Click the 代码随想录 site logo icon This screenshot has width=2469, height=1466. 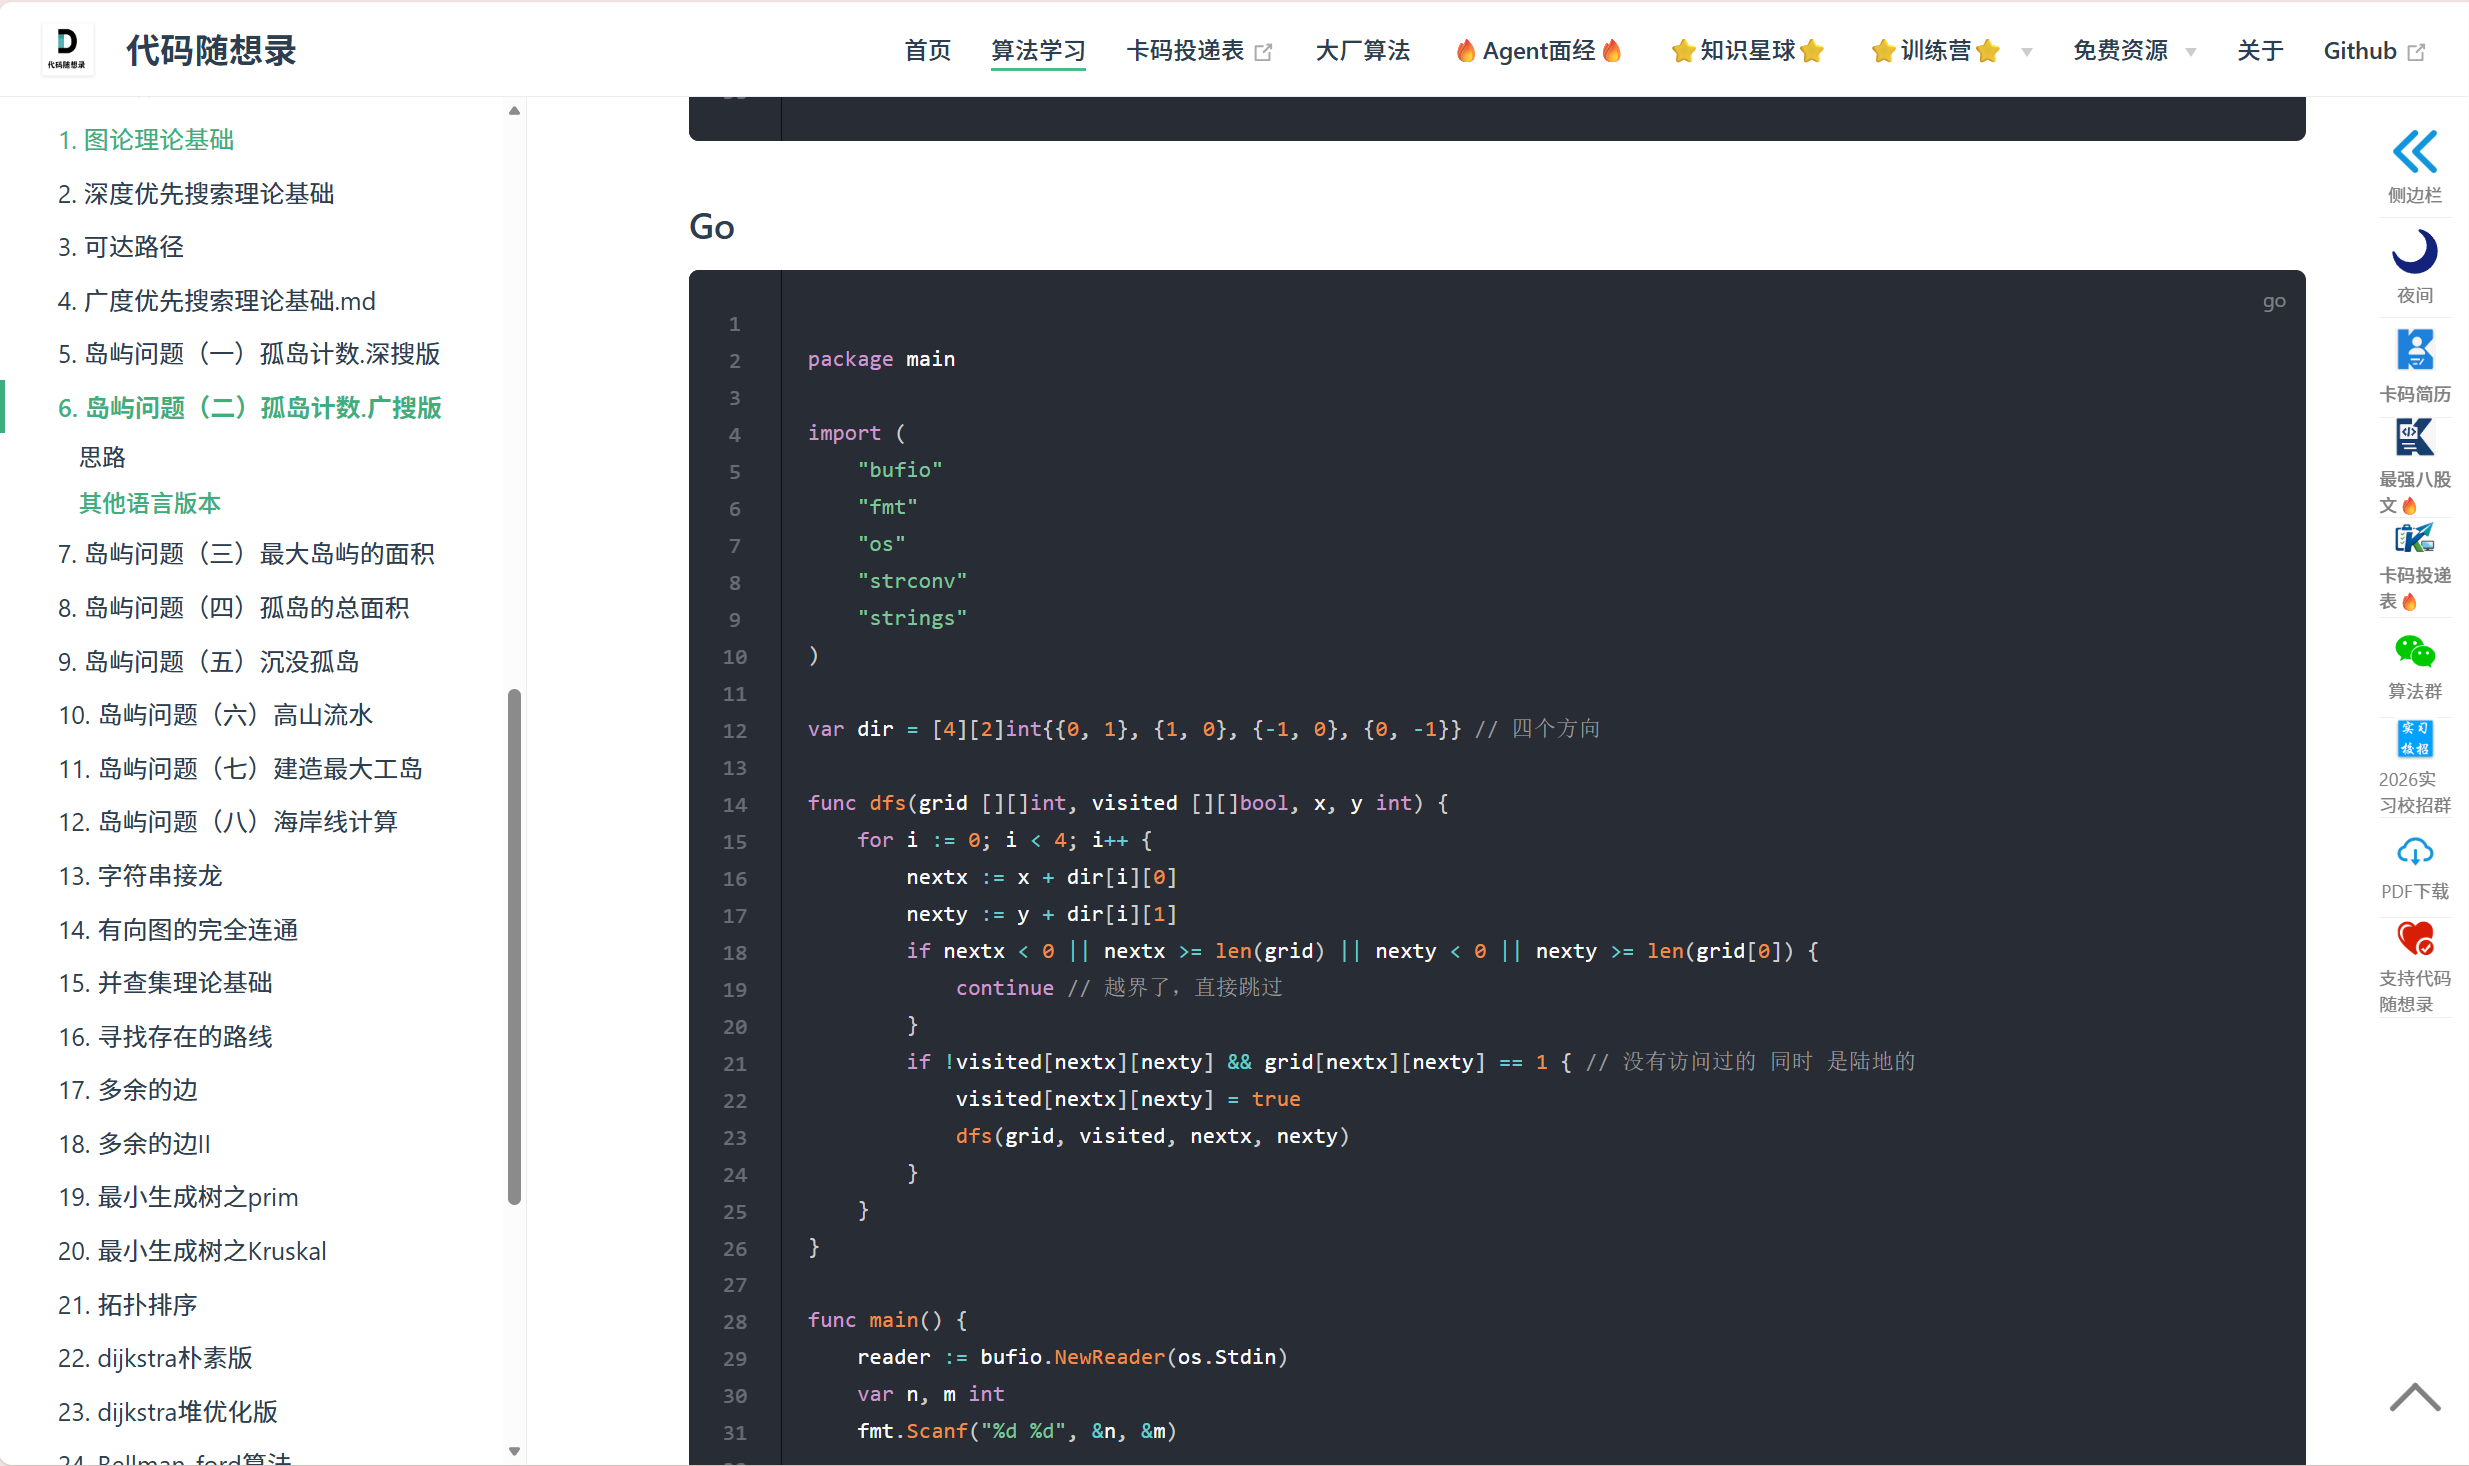click(68, 49)
